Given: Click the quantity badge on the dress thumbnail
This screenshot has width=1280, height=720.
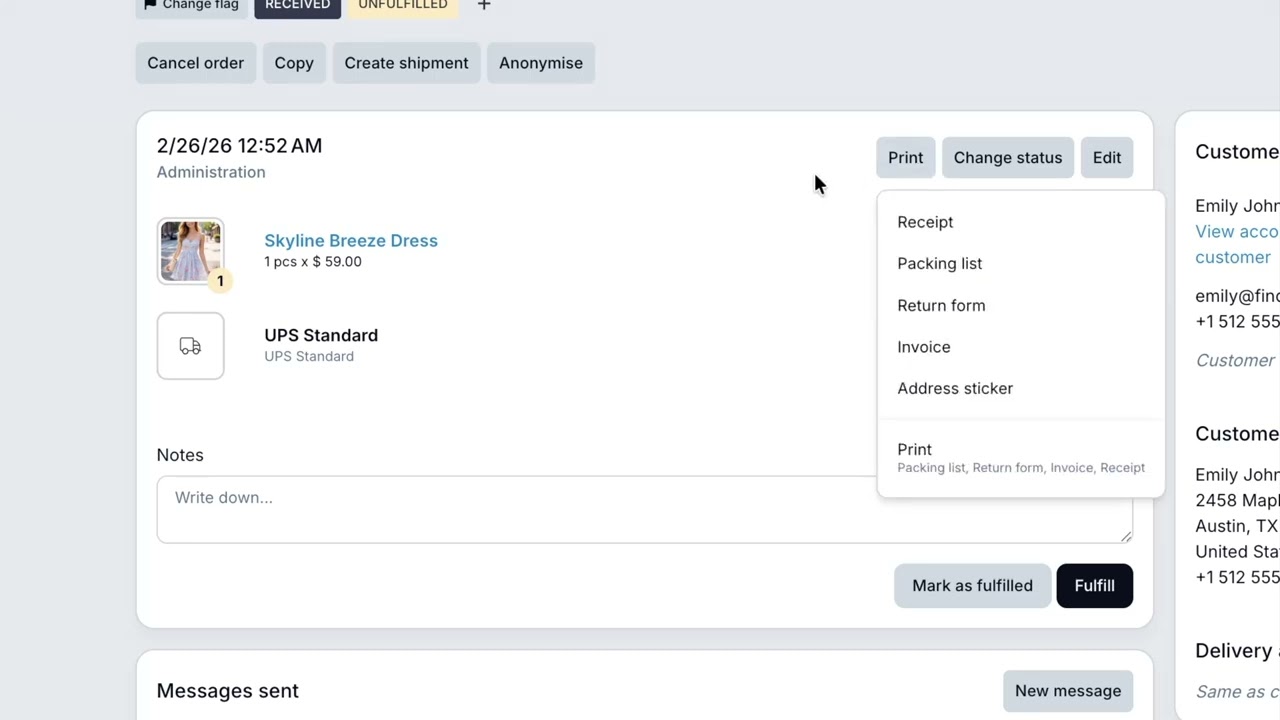Looking at the screenshot, I should tap(220, 281).
